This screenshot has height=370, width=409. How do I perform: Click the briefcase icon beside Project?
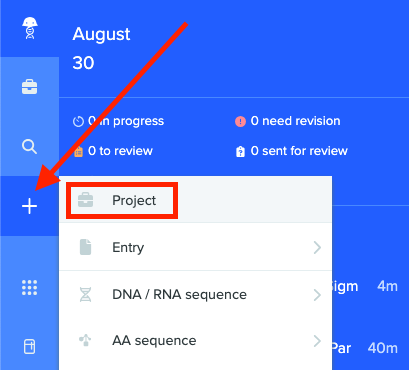86,201
